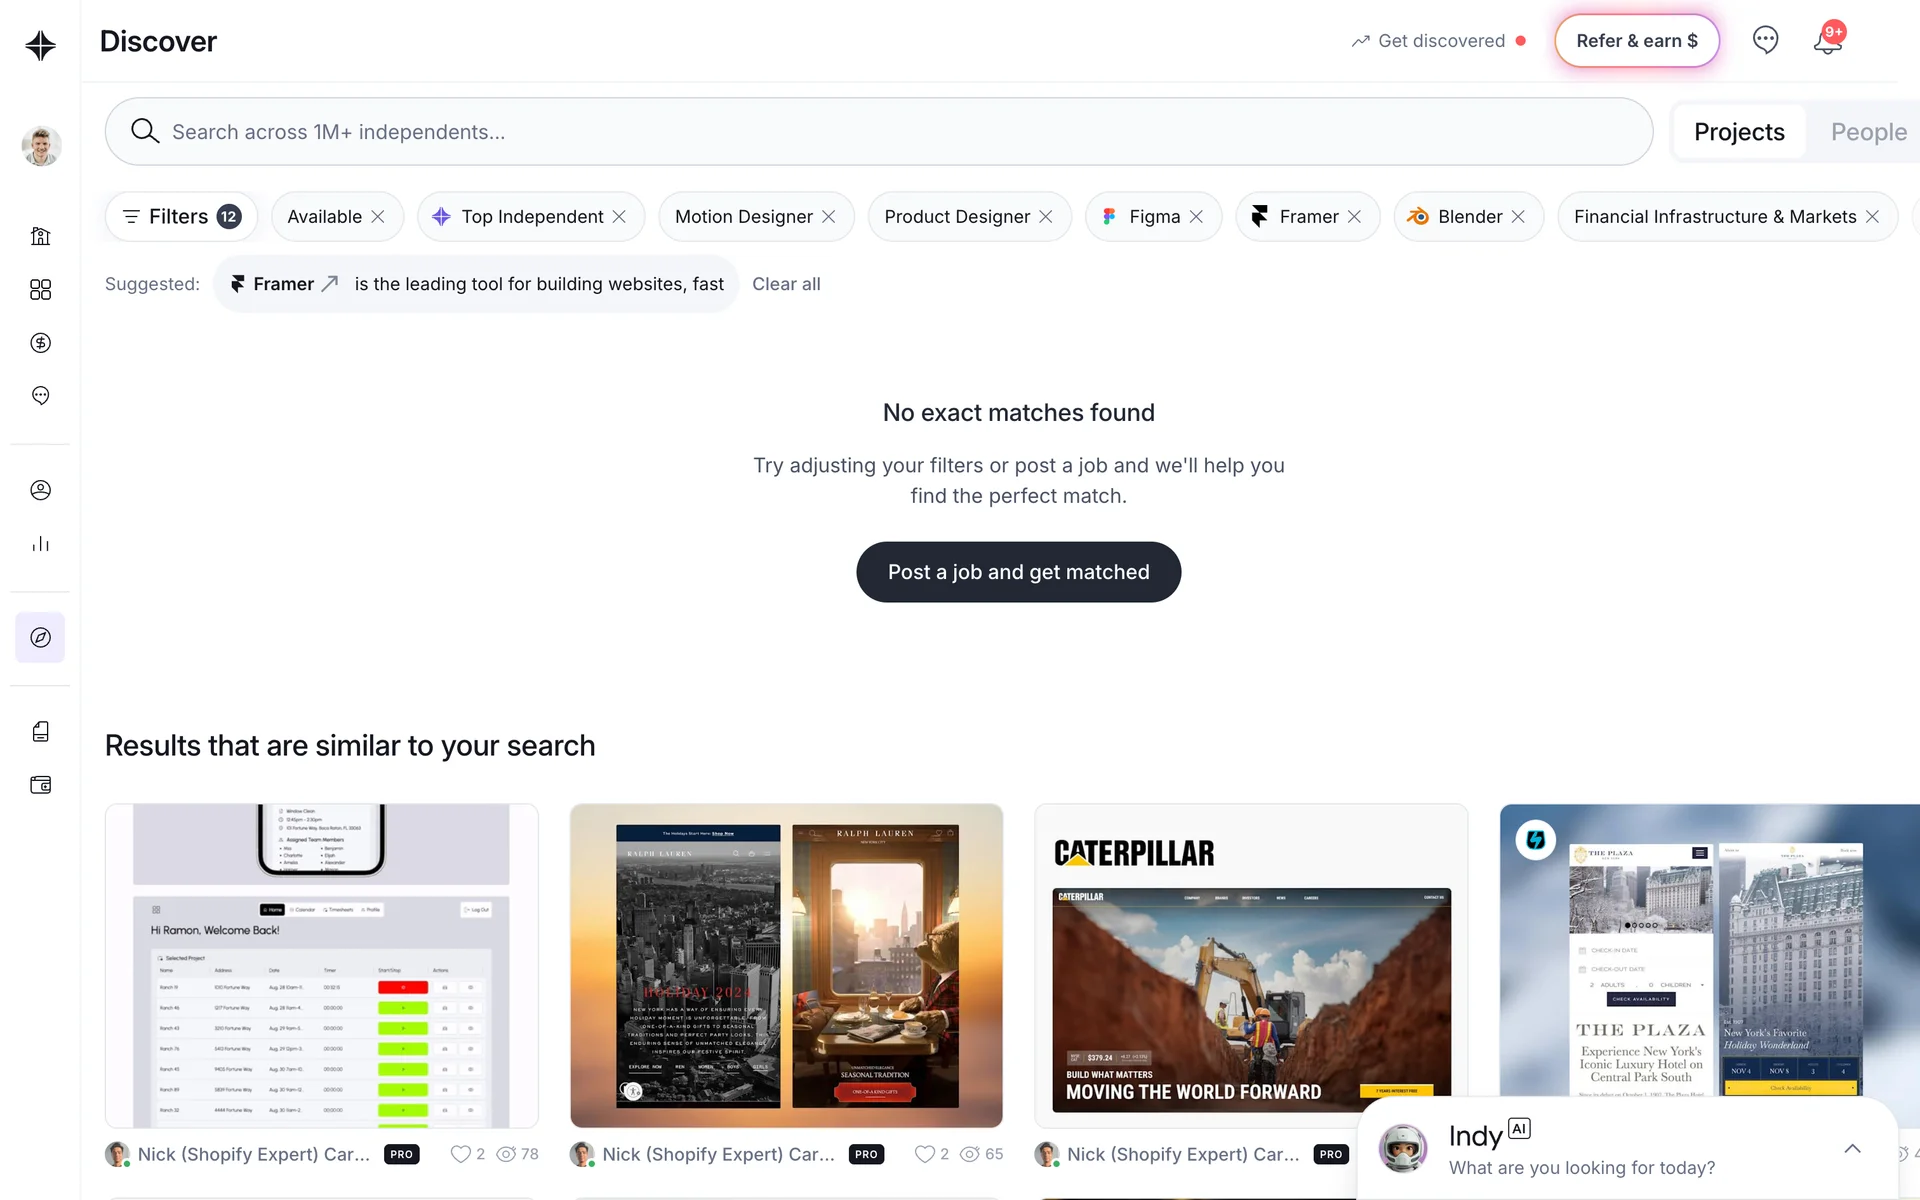The width and height of the screenshot is (1920, 1200).
Task: Click the building icon in sidebar
Action: click(x=40, y=236)
